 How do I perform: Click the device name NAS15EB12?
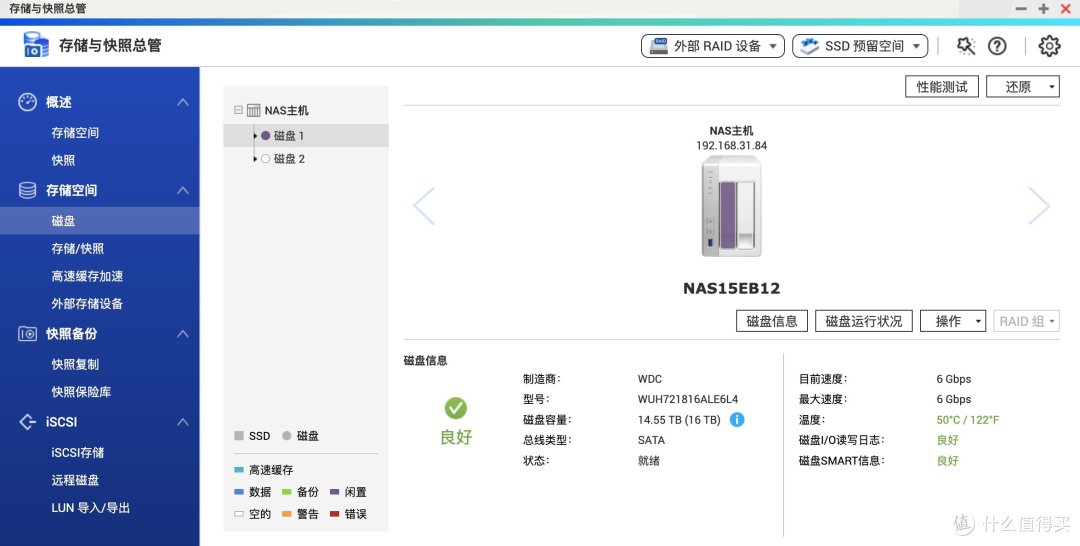coord(731,288)
